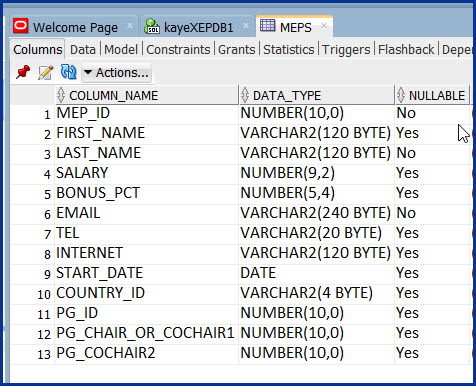Click the nullable No cell for EMAIL

click(x=432, y=214)
